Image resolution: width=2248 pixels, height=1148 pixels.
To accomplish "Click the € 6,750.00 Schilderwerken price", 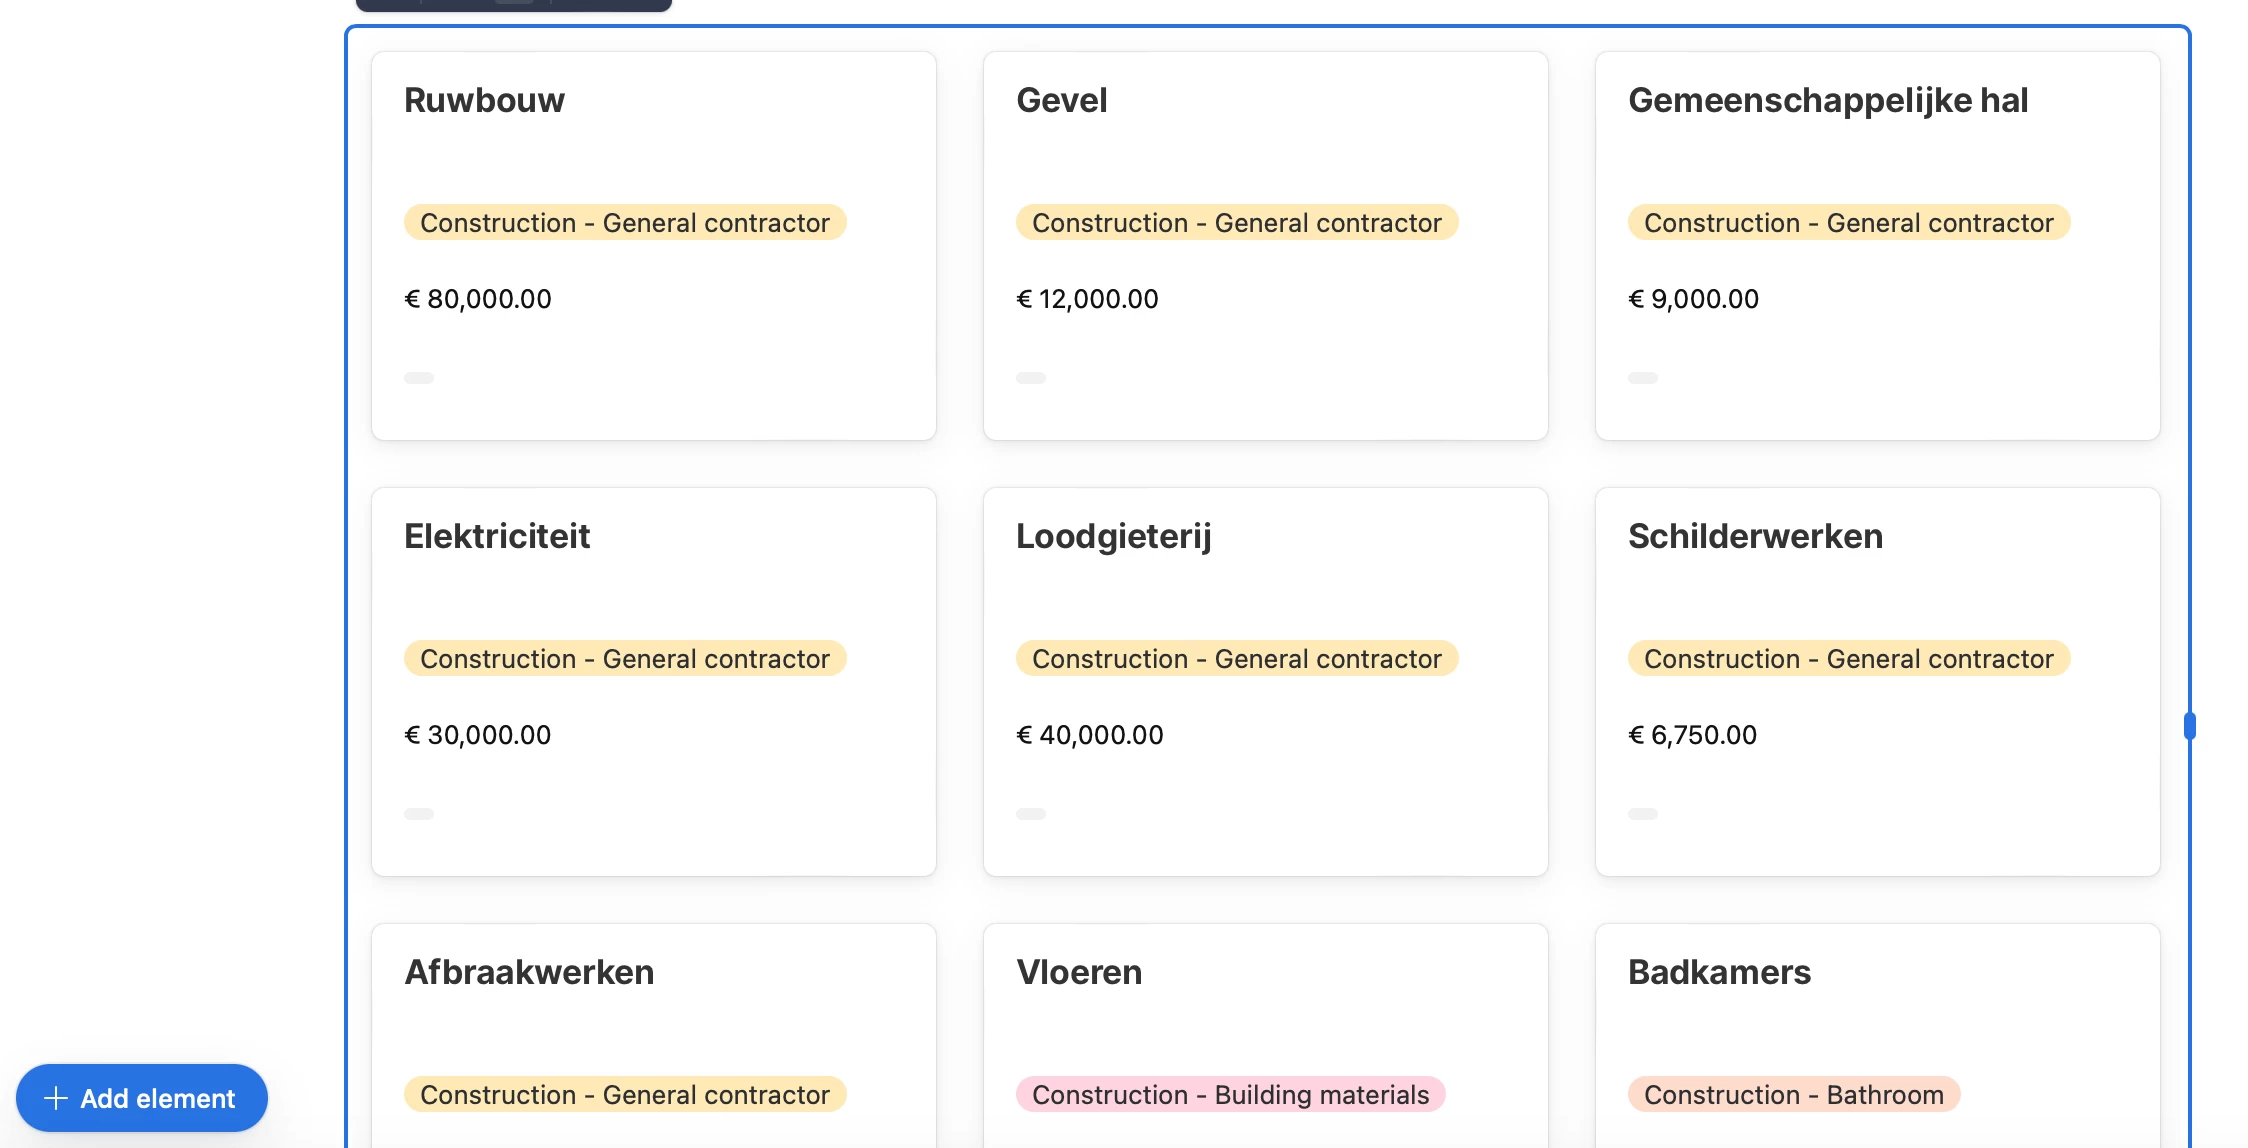I will click(1692, 735).
